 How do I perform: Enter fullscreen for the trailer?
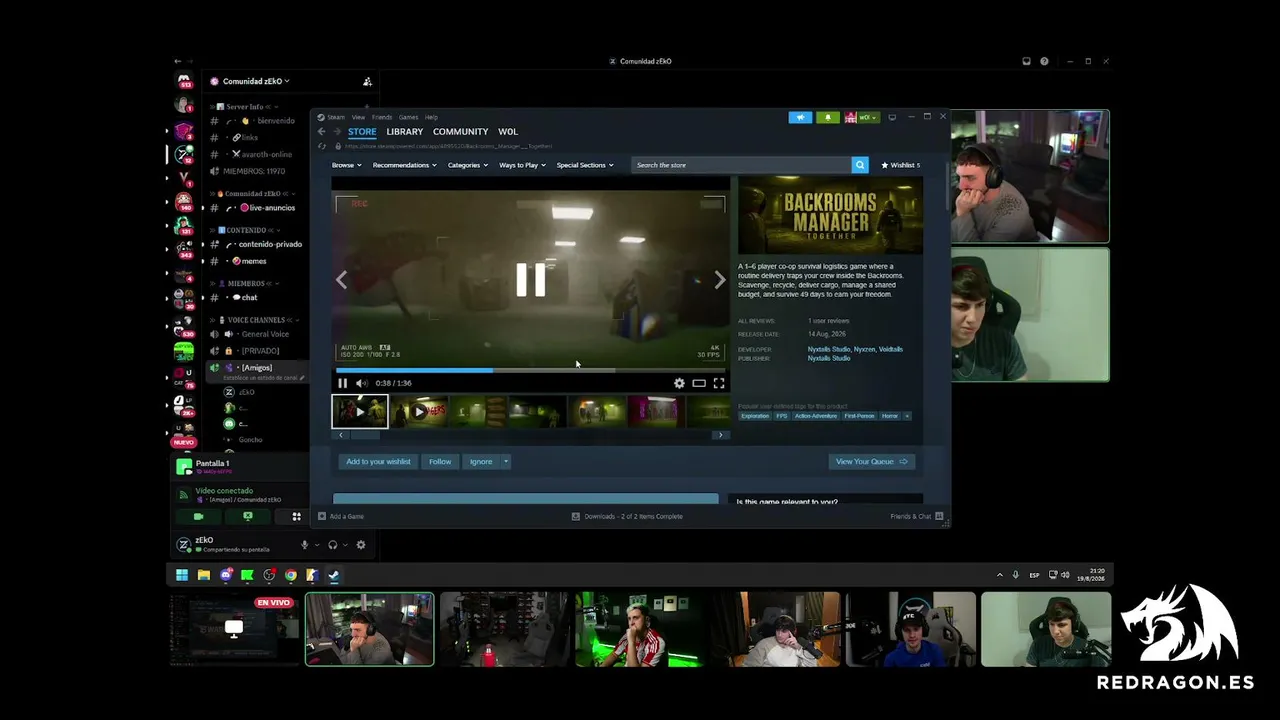(x=718, y=383)
